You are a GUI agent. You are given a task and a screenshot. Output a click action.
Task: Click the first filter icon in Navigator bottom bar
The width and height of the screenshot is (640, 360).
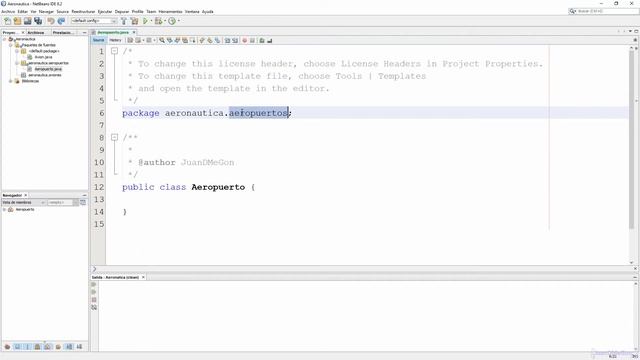click(7, 347)
